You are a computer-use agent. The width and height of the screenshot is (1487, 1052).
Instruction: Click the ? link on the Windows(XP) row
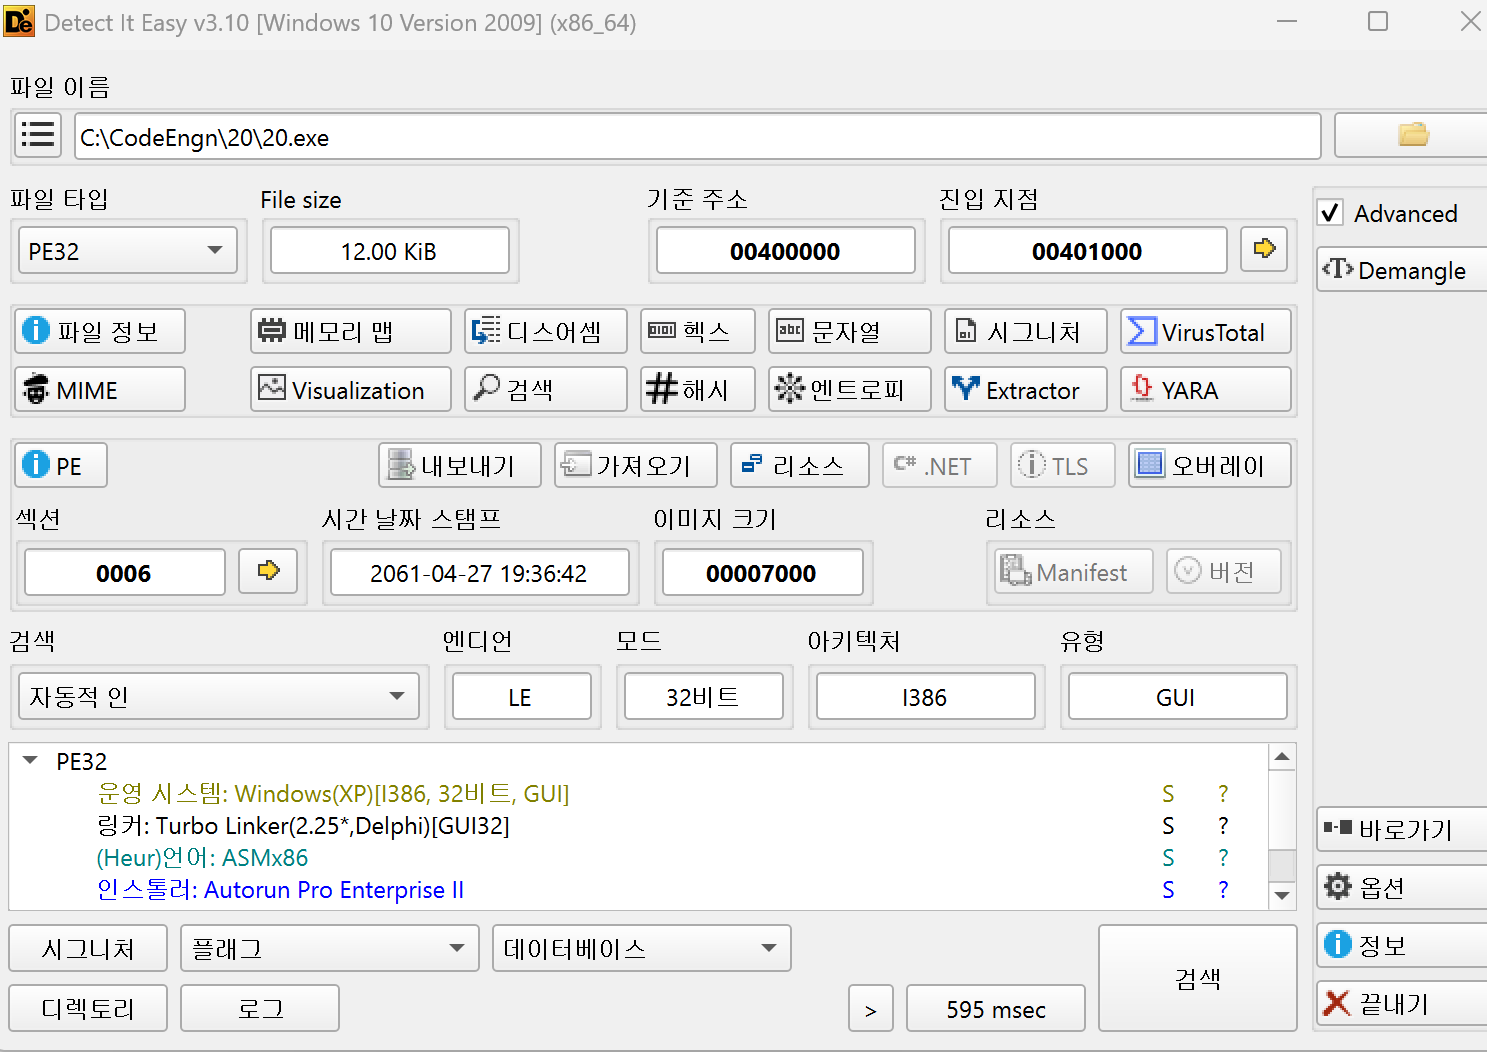point(1223,793)
